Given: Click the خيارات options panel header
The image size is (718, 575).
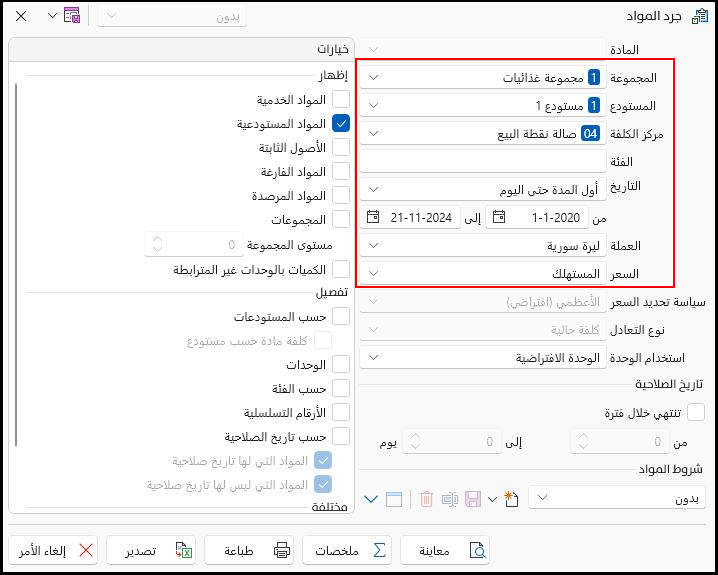Looking at the screenshot, I should point(180,49).
